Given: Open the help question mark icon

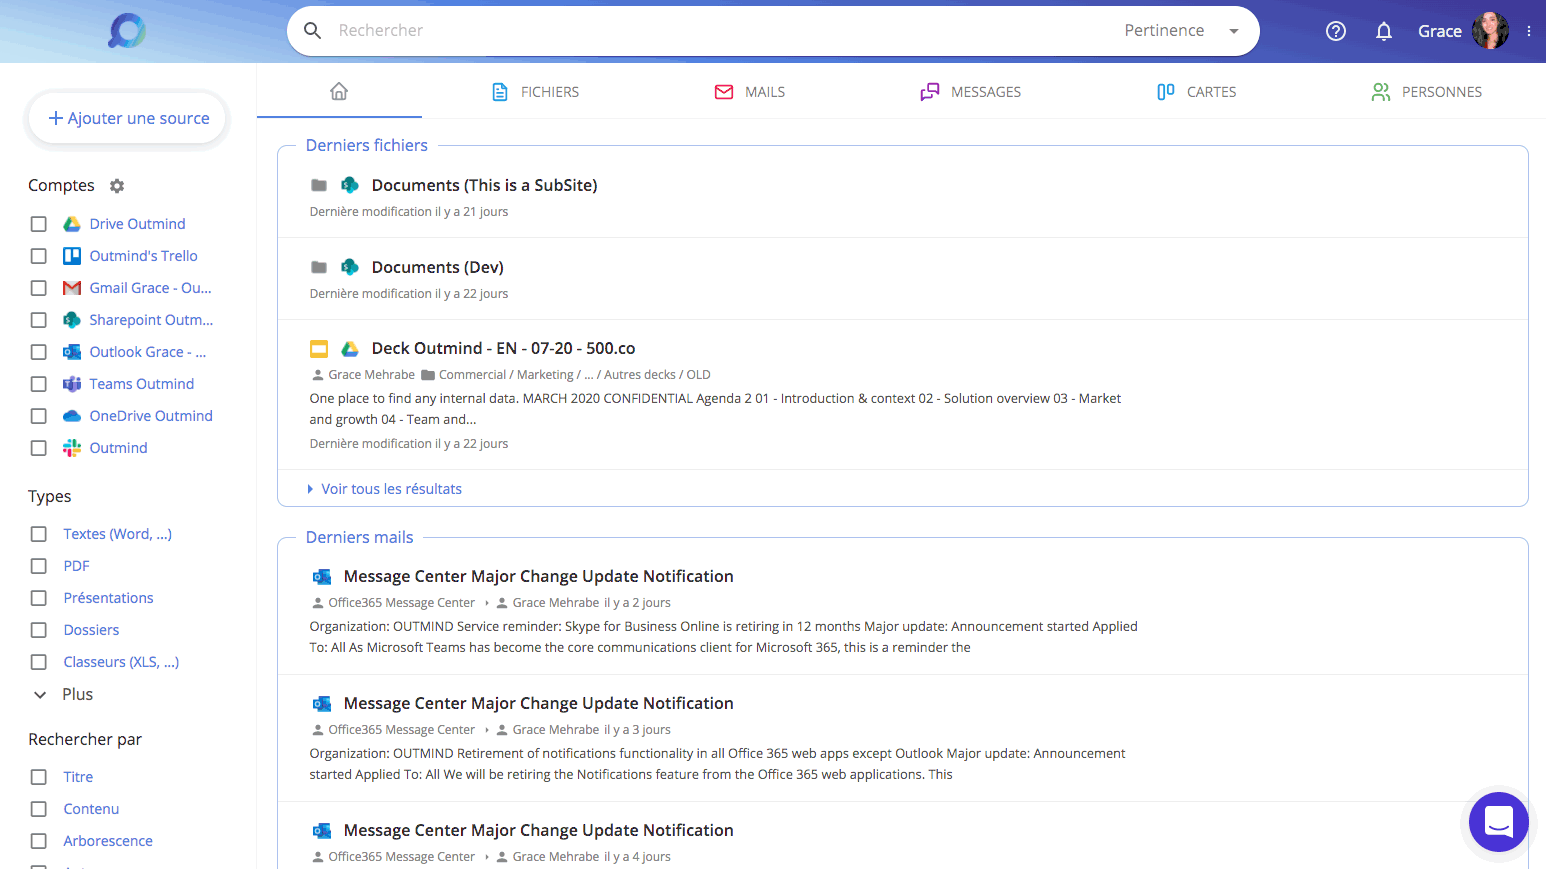Looking at the screenshot, I should coord(1335,31).
